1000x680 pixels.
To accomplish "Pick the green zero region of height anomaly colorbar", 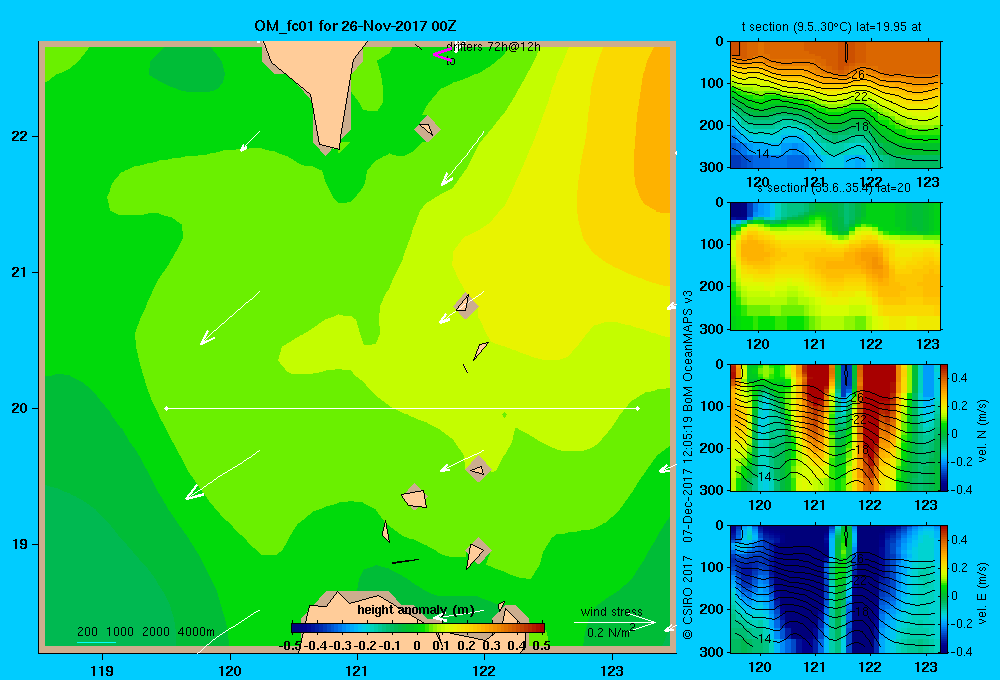I will pyautogui.click(x=418, y=628).
